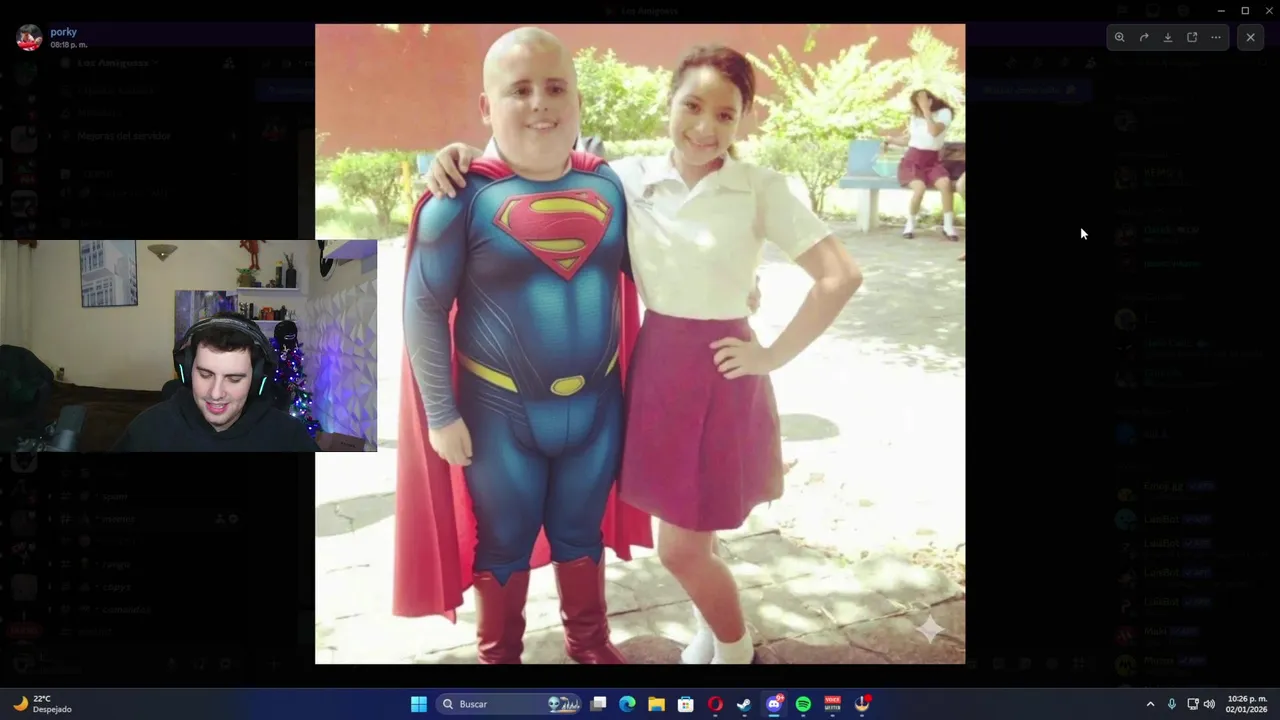Open the taskbar app with red badge
The width and height of the screenshot is (1280, 720).
point(862,704)
